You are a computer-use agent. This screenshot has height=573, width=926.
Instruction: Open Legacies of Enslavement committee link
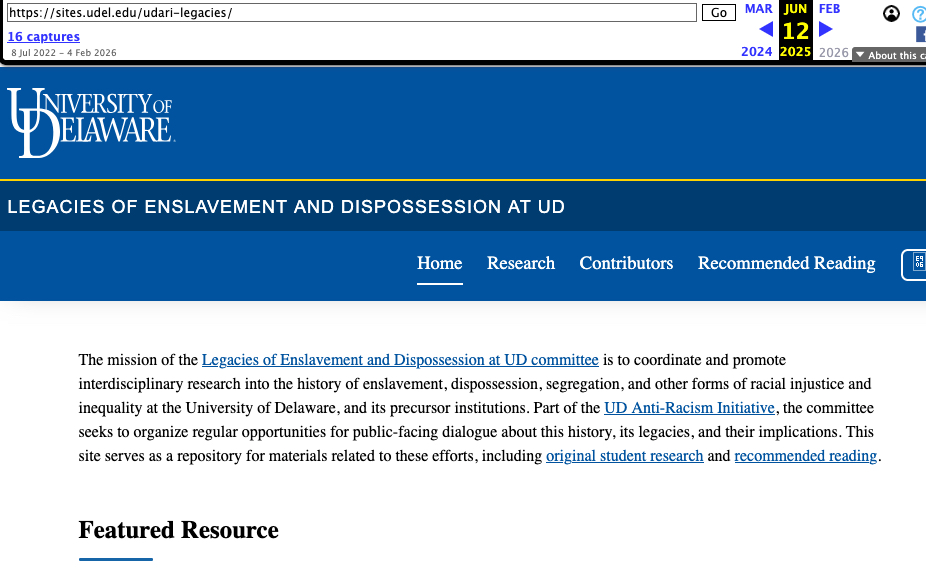[400, 360]
